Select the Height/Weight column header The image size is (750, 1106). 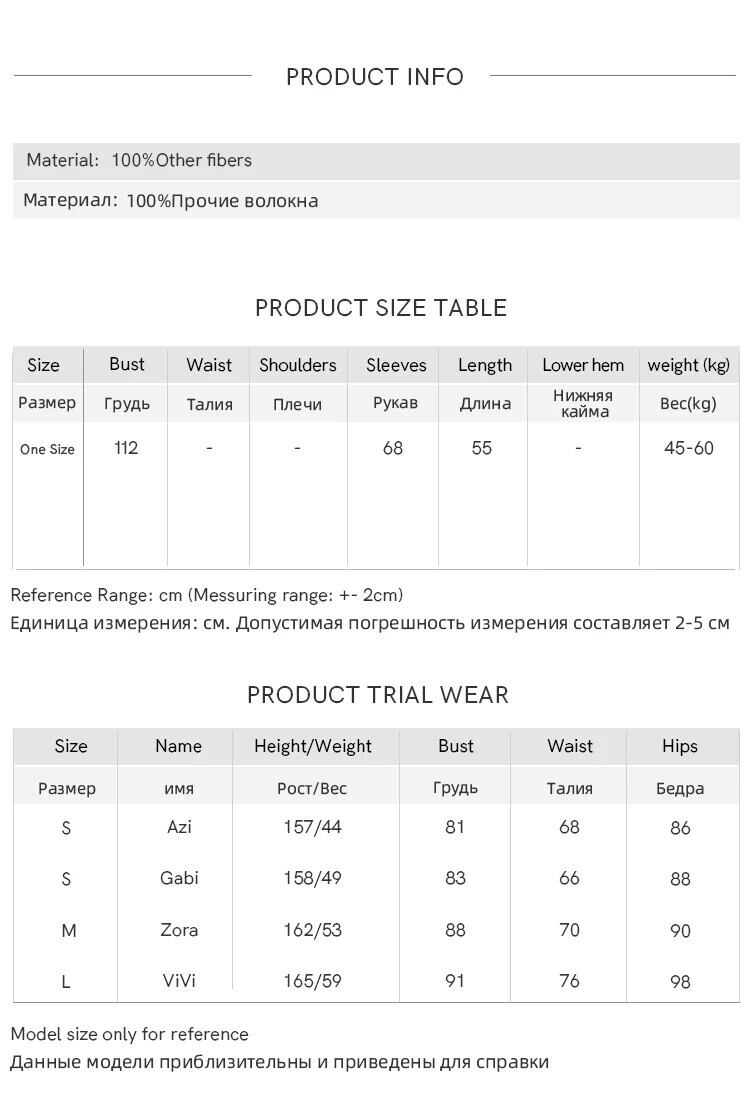312,746
